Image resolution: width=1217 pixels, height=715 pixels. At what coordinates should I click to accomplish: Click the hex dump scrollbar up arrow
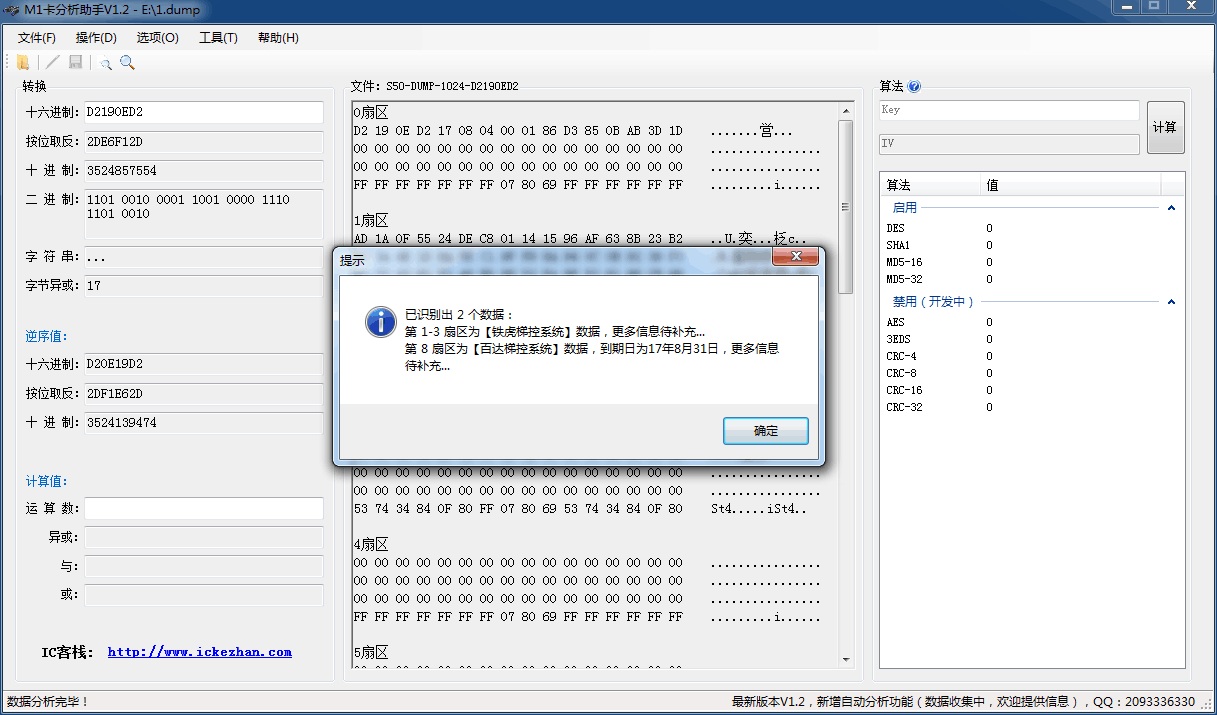pos(845,111)
